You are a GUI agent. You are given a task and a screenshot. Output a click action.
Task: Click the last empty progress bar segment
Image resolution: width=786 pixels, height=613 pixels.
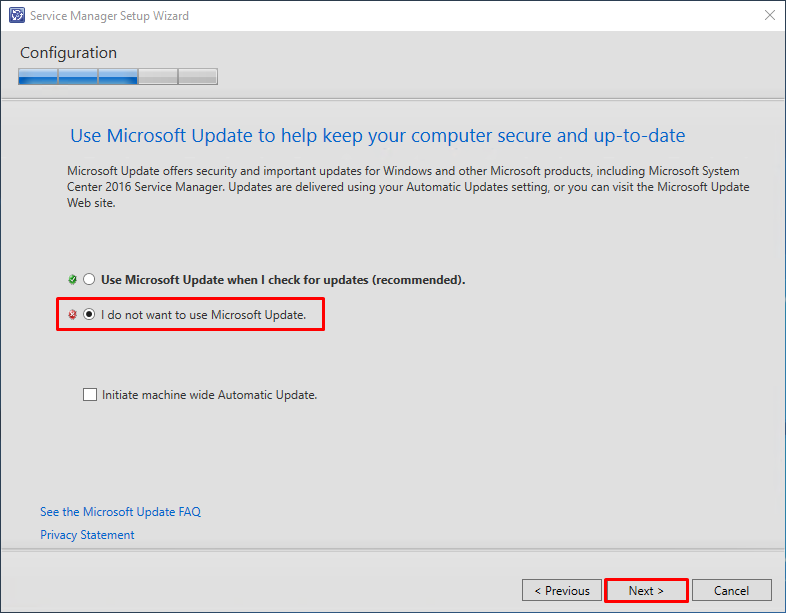[198, 77]
